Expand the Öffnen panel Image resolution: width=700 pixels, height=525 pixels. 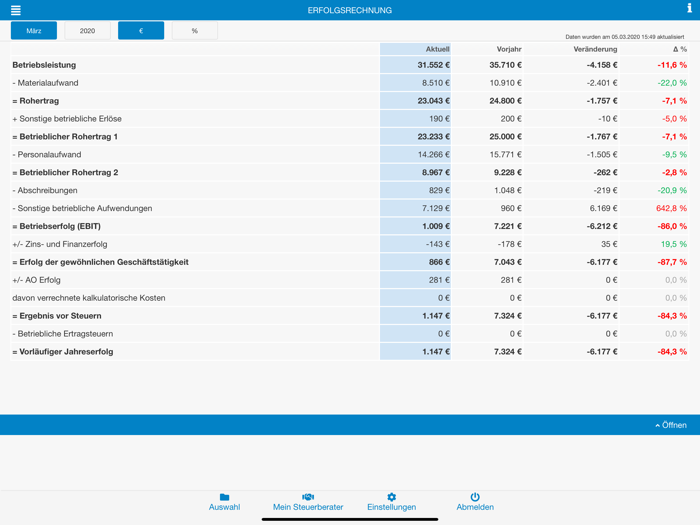(671, 425)
